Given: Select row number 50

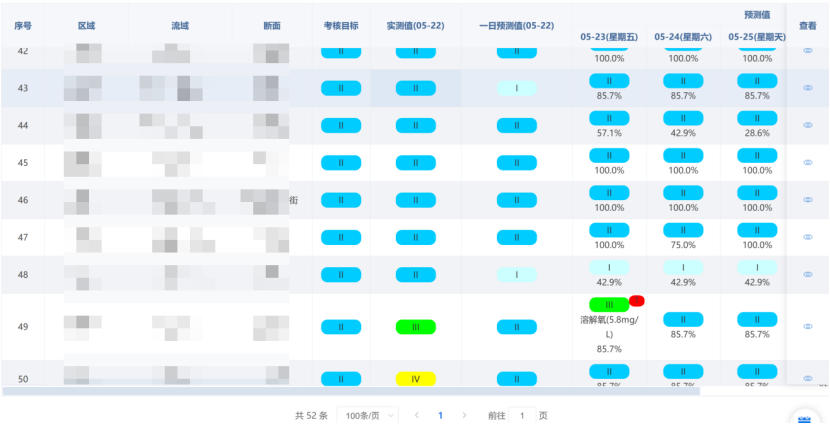Looking at the screenshot, I should (23, 379).
